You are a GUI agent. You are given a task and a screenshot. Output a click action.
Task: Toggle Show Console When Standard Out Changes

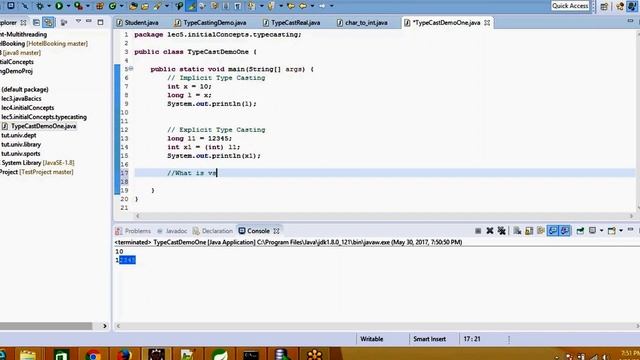[553, 231]
